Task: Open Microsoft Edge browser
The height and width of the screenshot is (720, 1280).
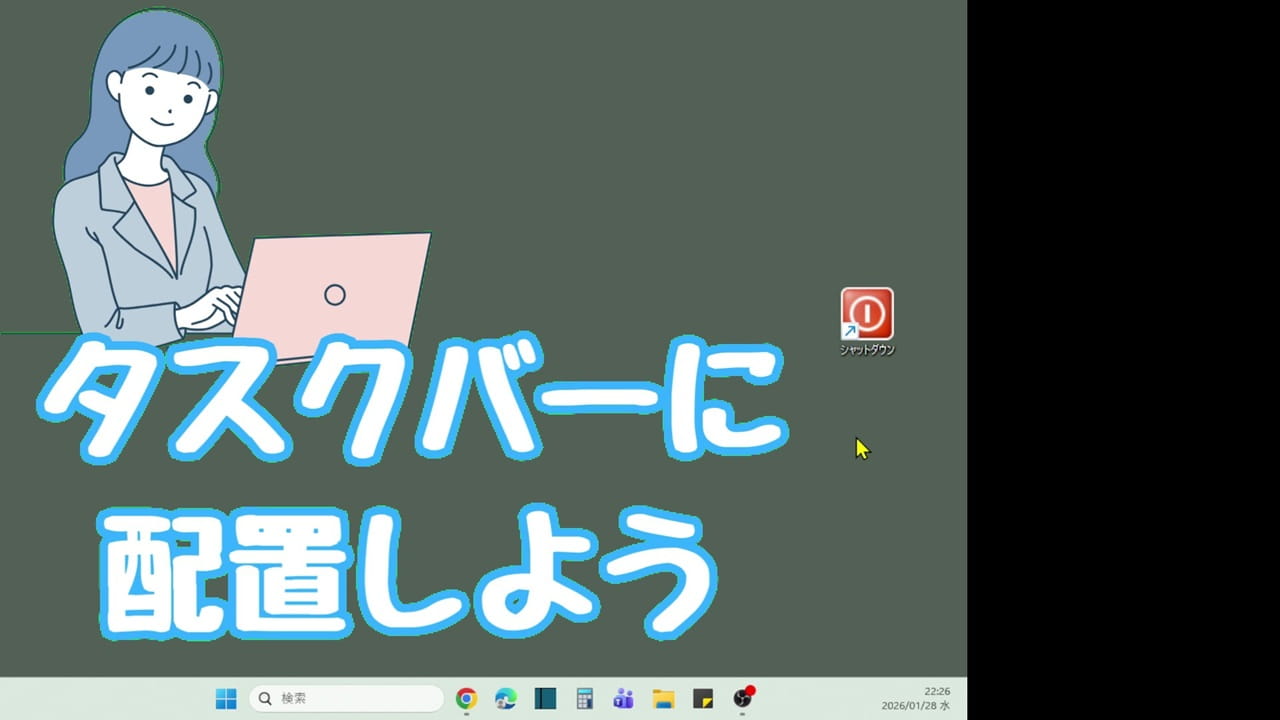Action: point(505,699)
